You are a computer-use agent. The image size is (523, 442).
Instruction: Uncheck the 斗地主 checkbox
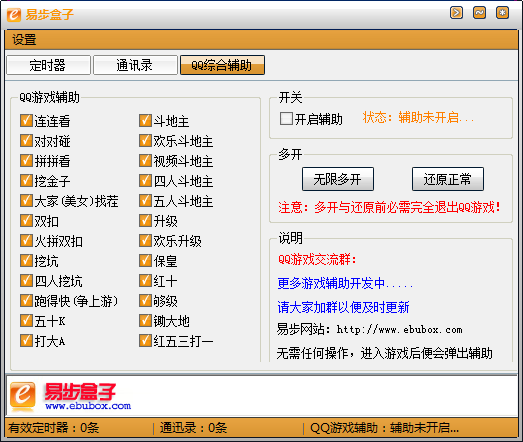145,120
